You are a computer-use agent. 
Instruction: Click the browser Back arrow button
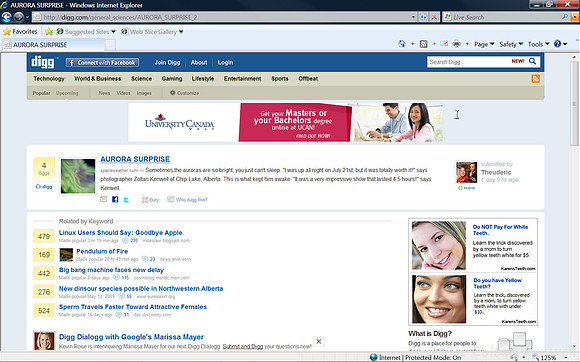coord(6,17)
